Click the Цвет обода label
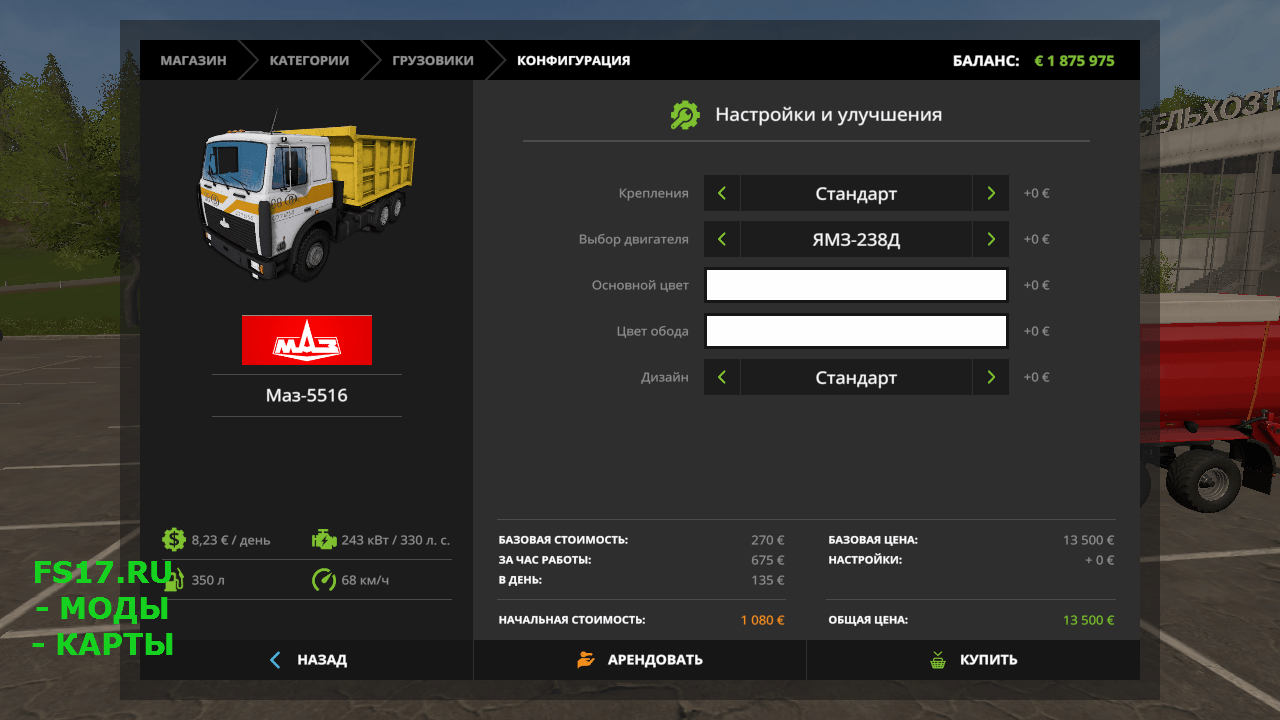 tap(652, 331)
